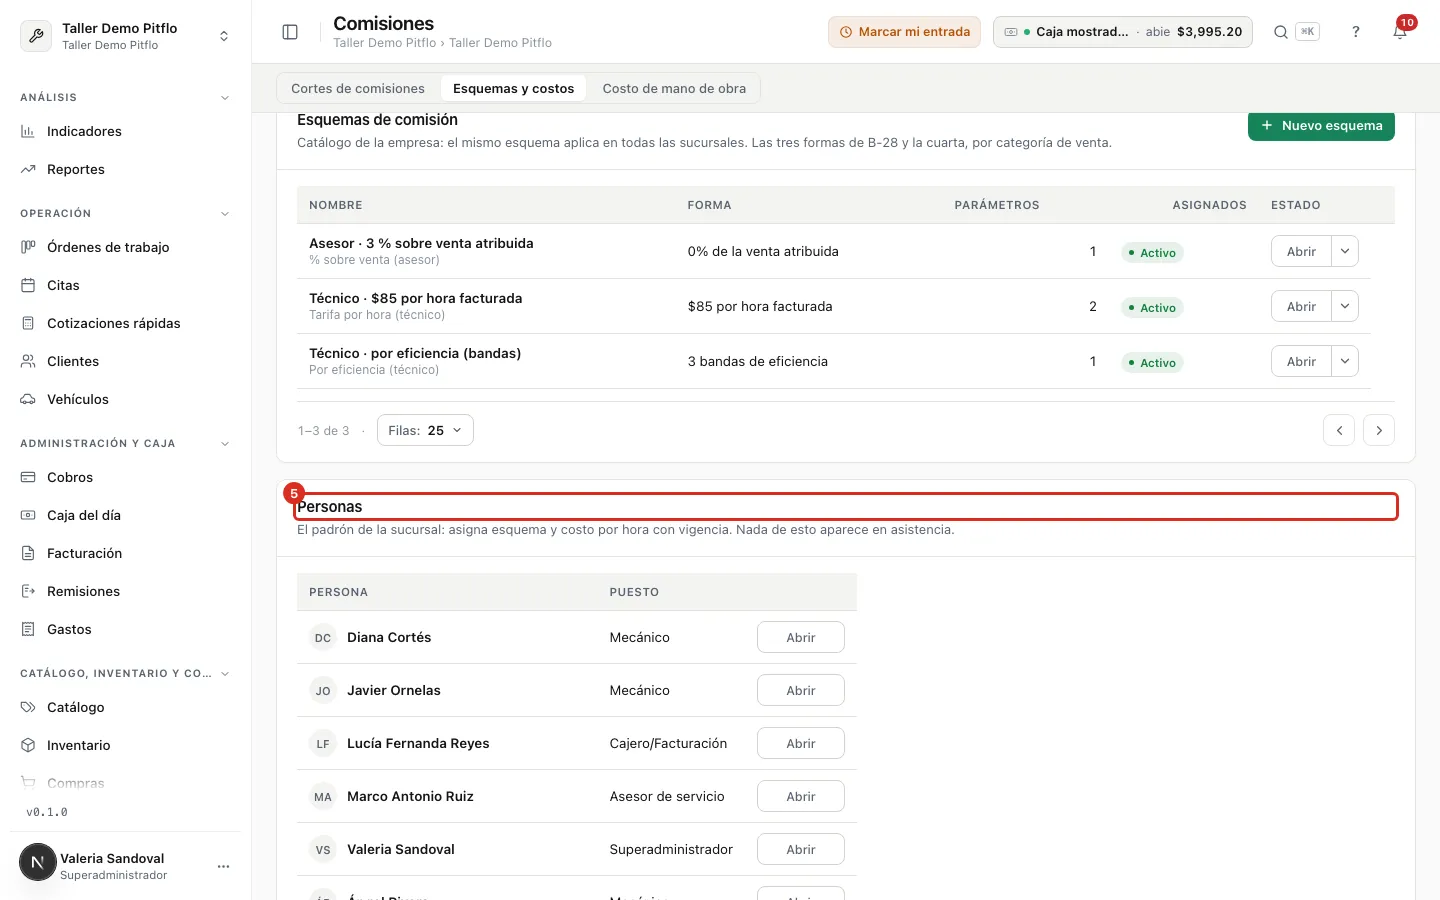Switch to Cortes de comisiones tab
Viewport: 1440px width, 900px height.
[358, 88]
